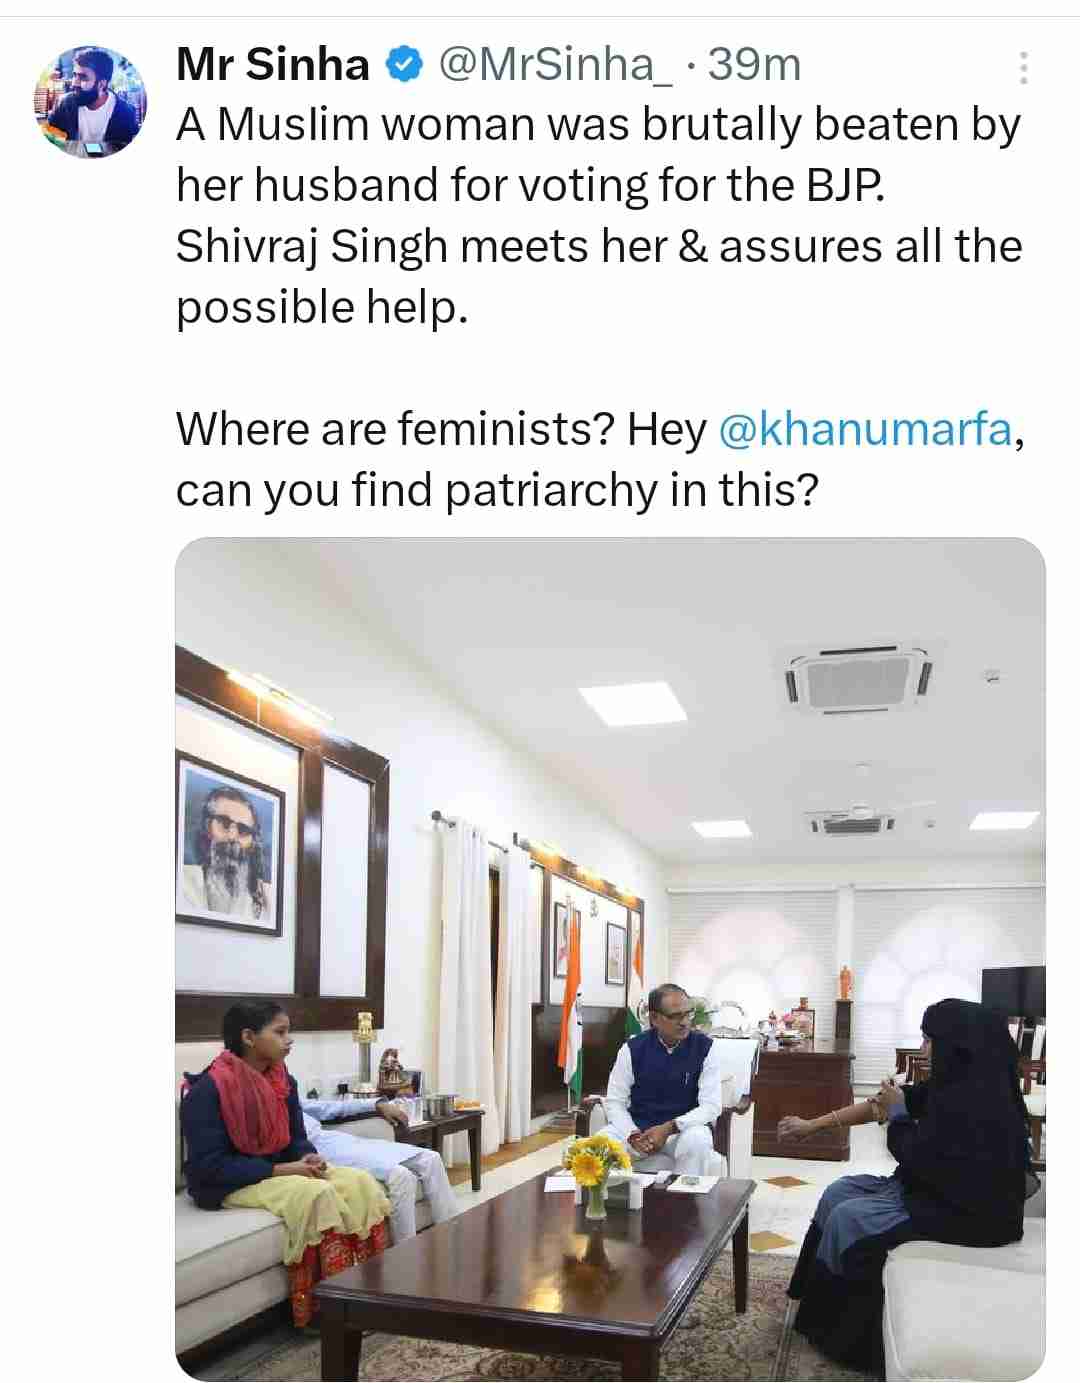Screen dimensions: 1080x1383
Task: Click the 'Where are feminists?' line
Action: point(396,429)
